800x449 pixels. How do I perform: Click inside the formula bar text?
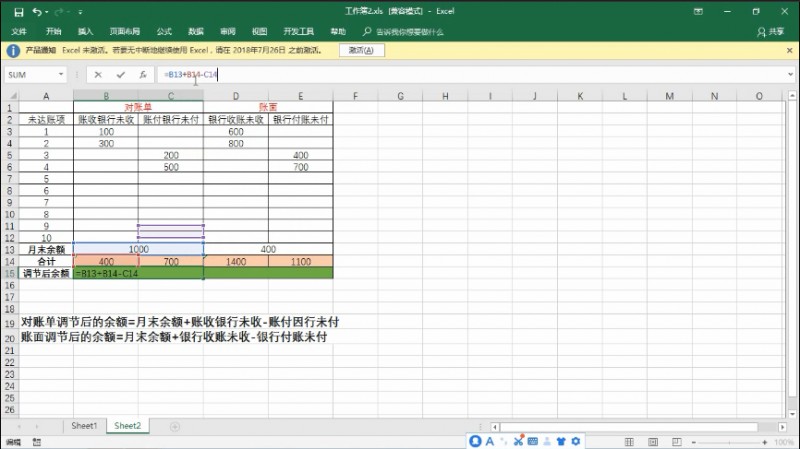pos(190,74)
